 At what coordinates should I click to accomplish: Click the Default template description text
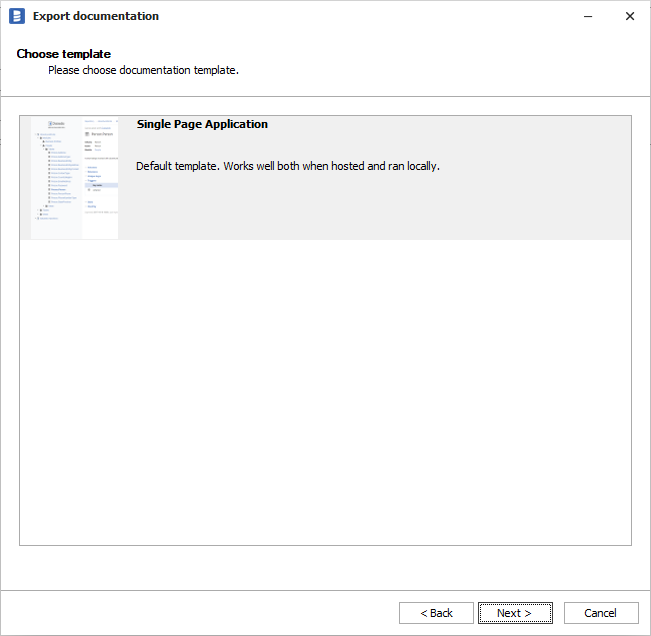pyautogui.click(x=288, y=166)
